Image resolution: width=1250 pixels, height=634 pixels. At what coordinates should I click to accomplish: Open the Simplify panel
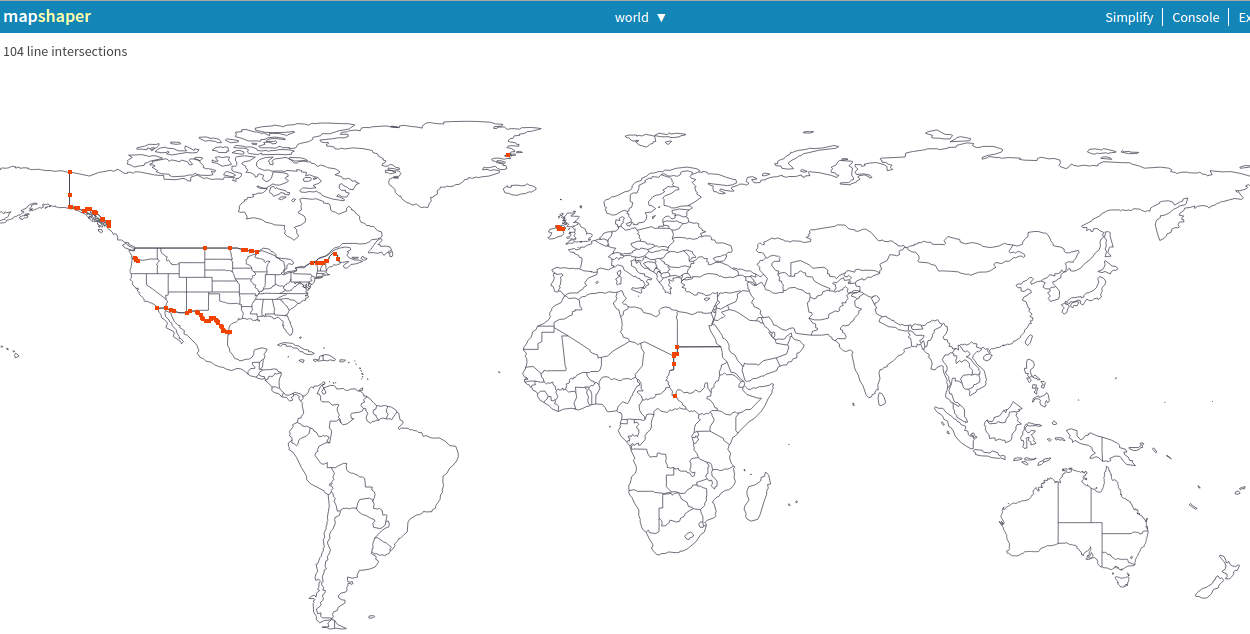[1129, 17]
